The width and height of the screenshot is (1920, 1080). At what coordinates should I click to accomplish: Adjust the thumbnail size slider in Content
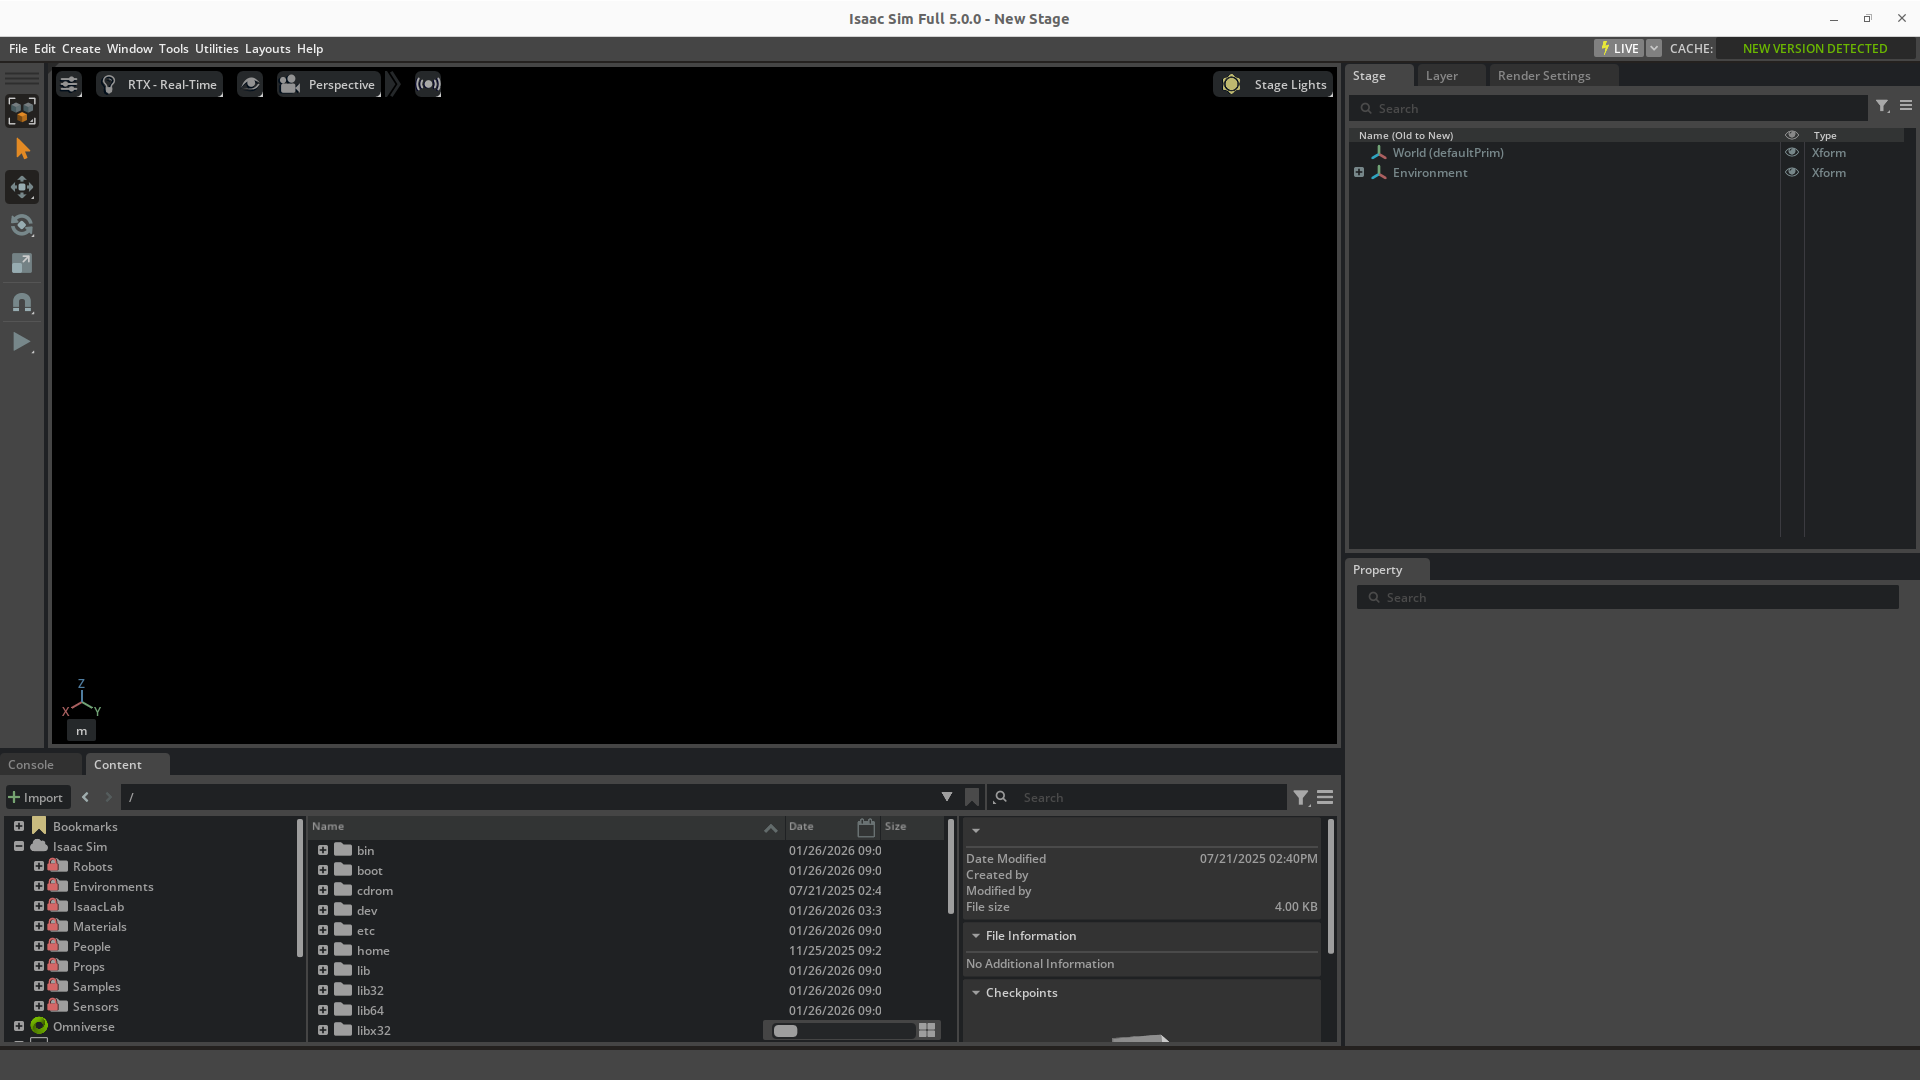[x=787, y=1031]
